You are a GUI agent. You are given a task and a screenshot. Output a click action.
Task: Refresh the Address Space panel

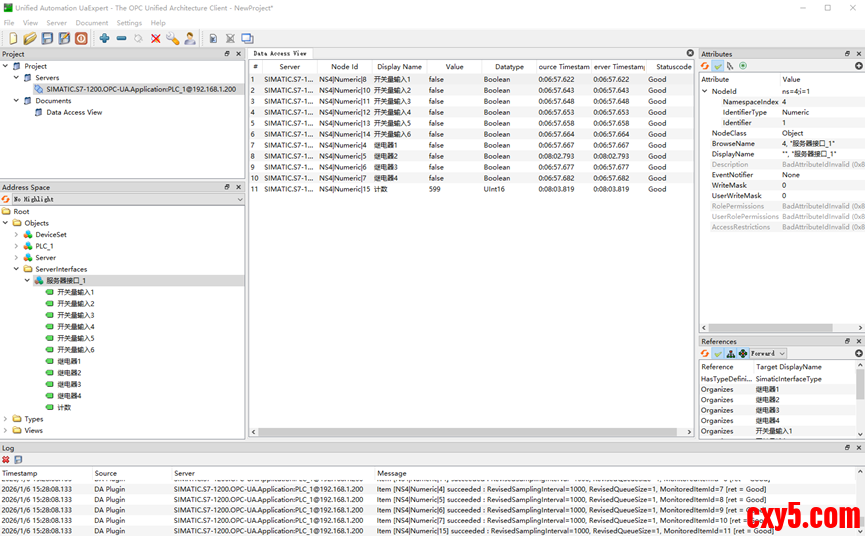click(6, 199)
